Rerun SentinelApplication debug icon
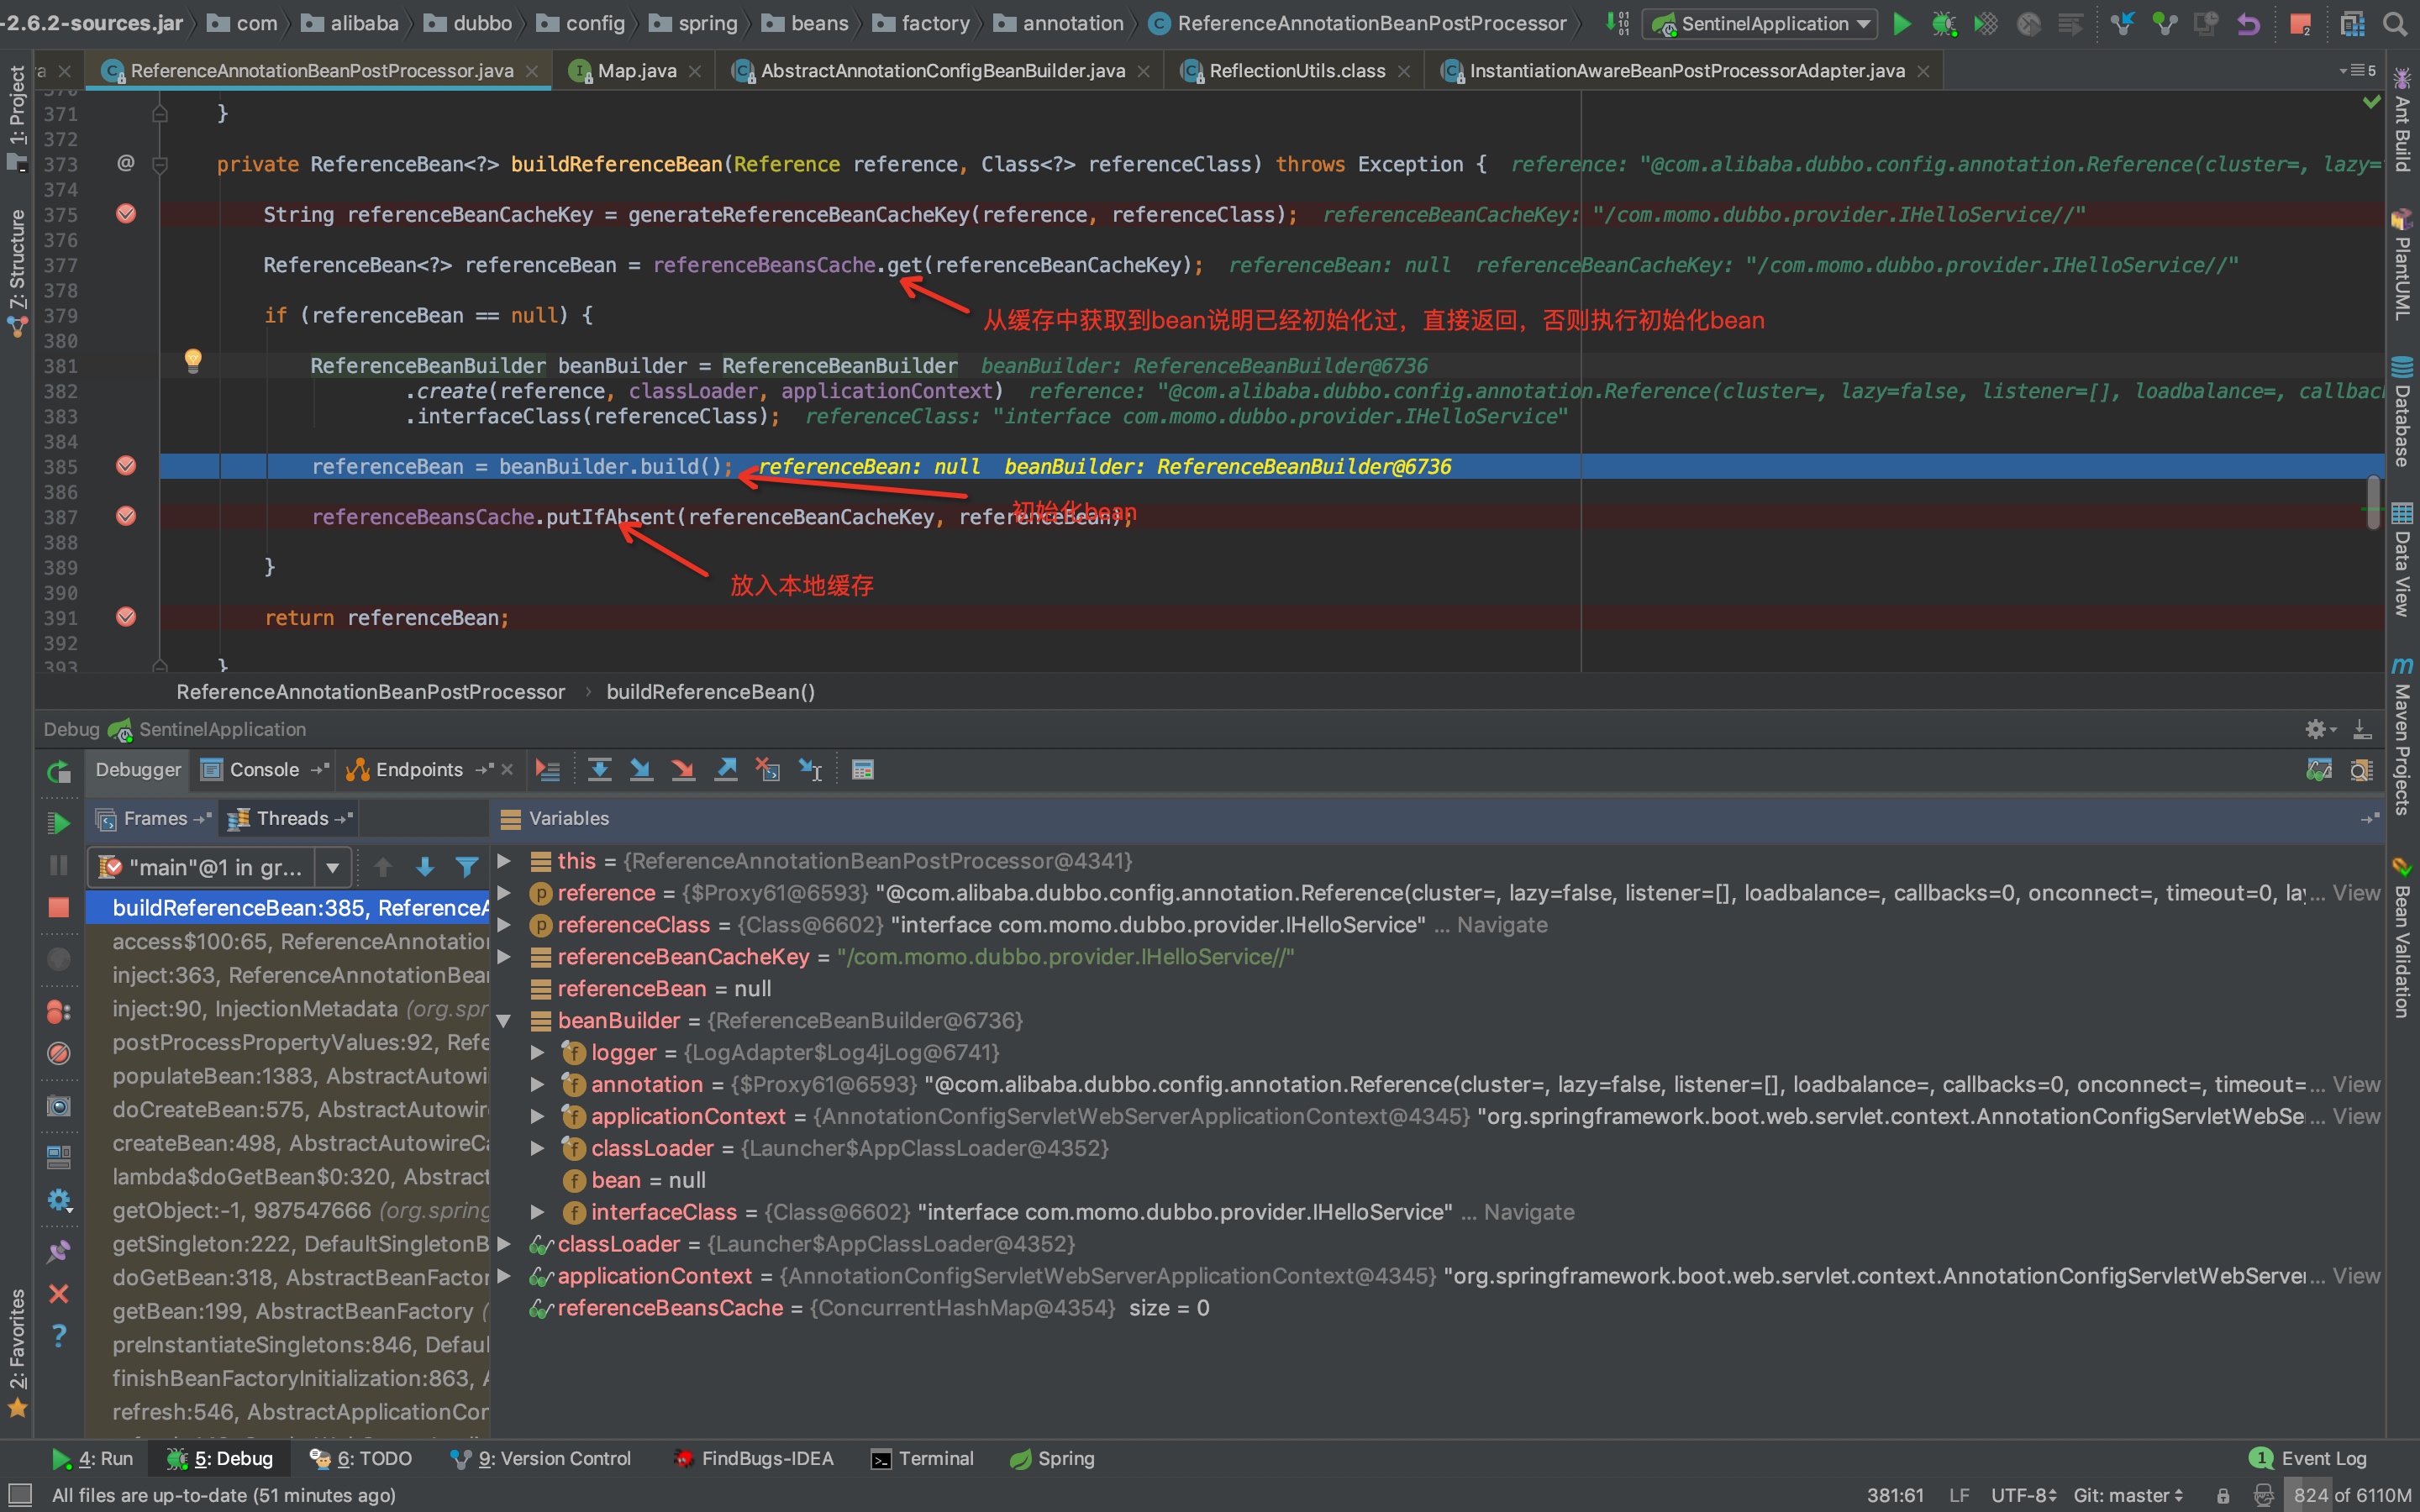 (59, 772)
